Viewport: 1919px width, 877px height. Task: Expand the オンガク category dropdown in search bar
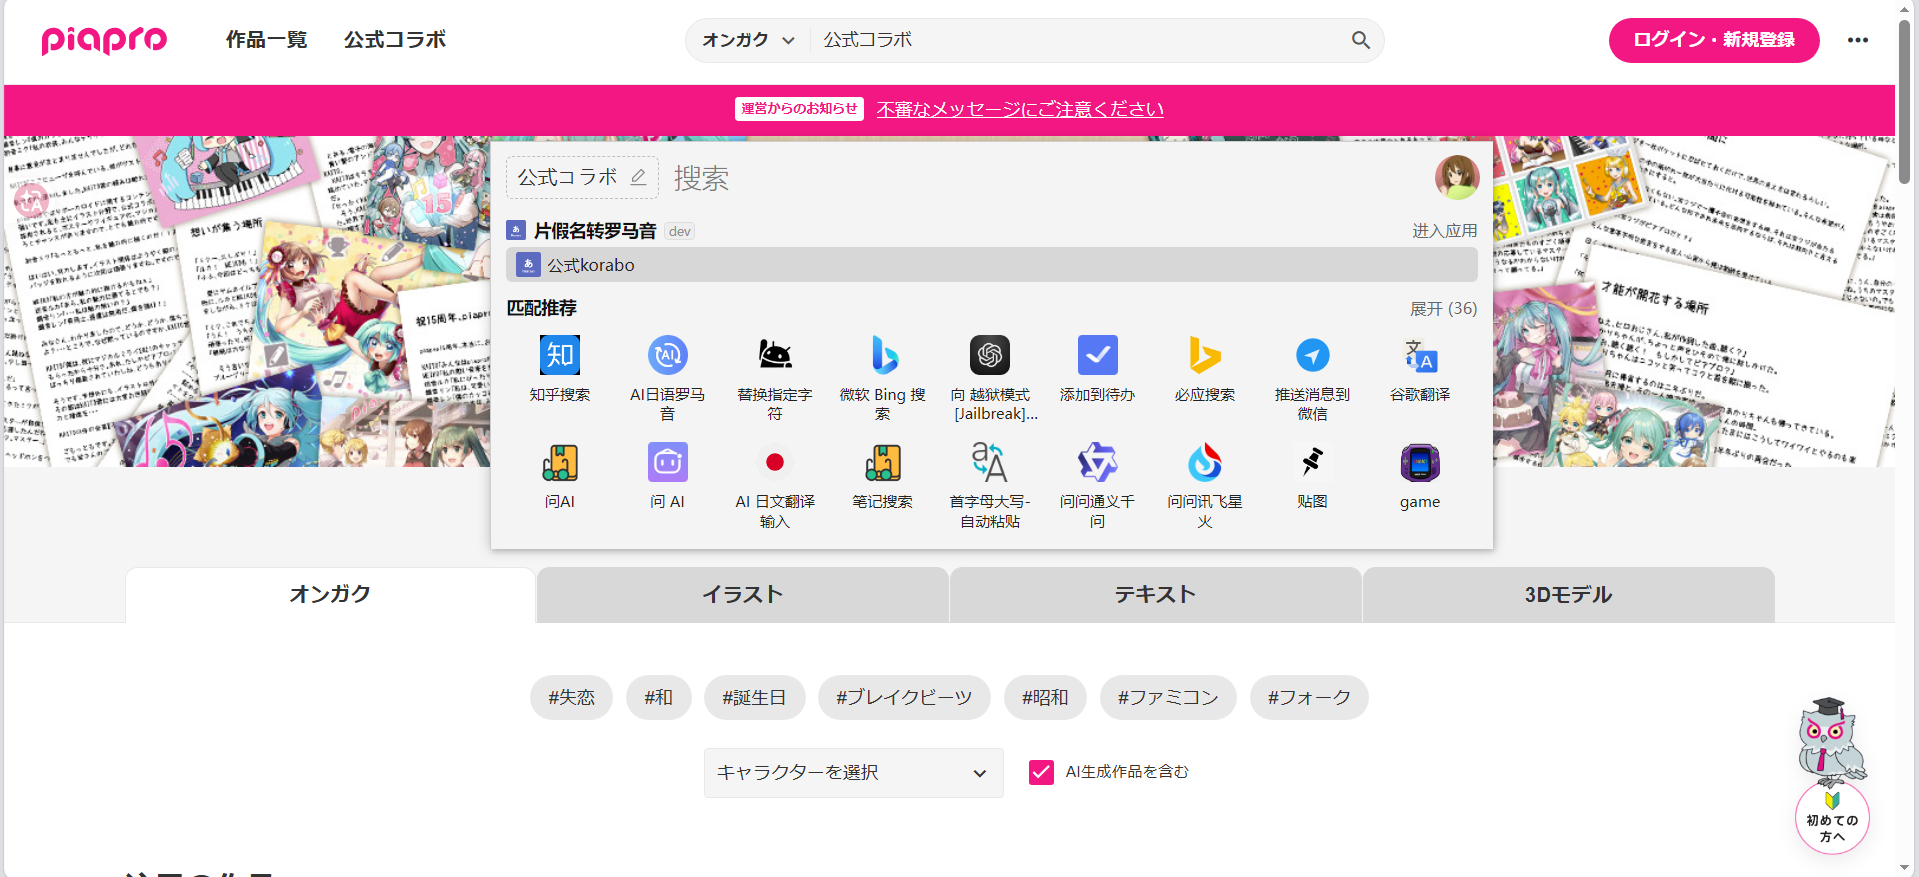click(748, 40)
